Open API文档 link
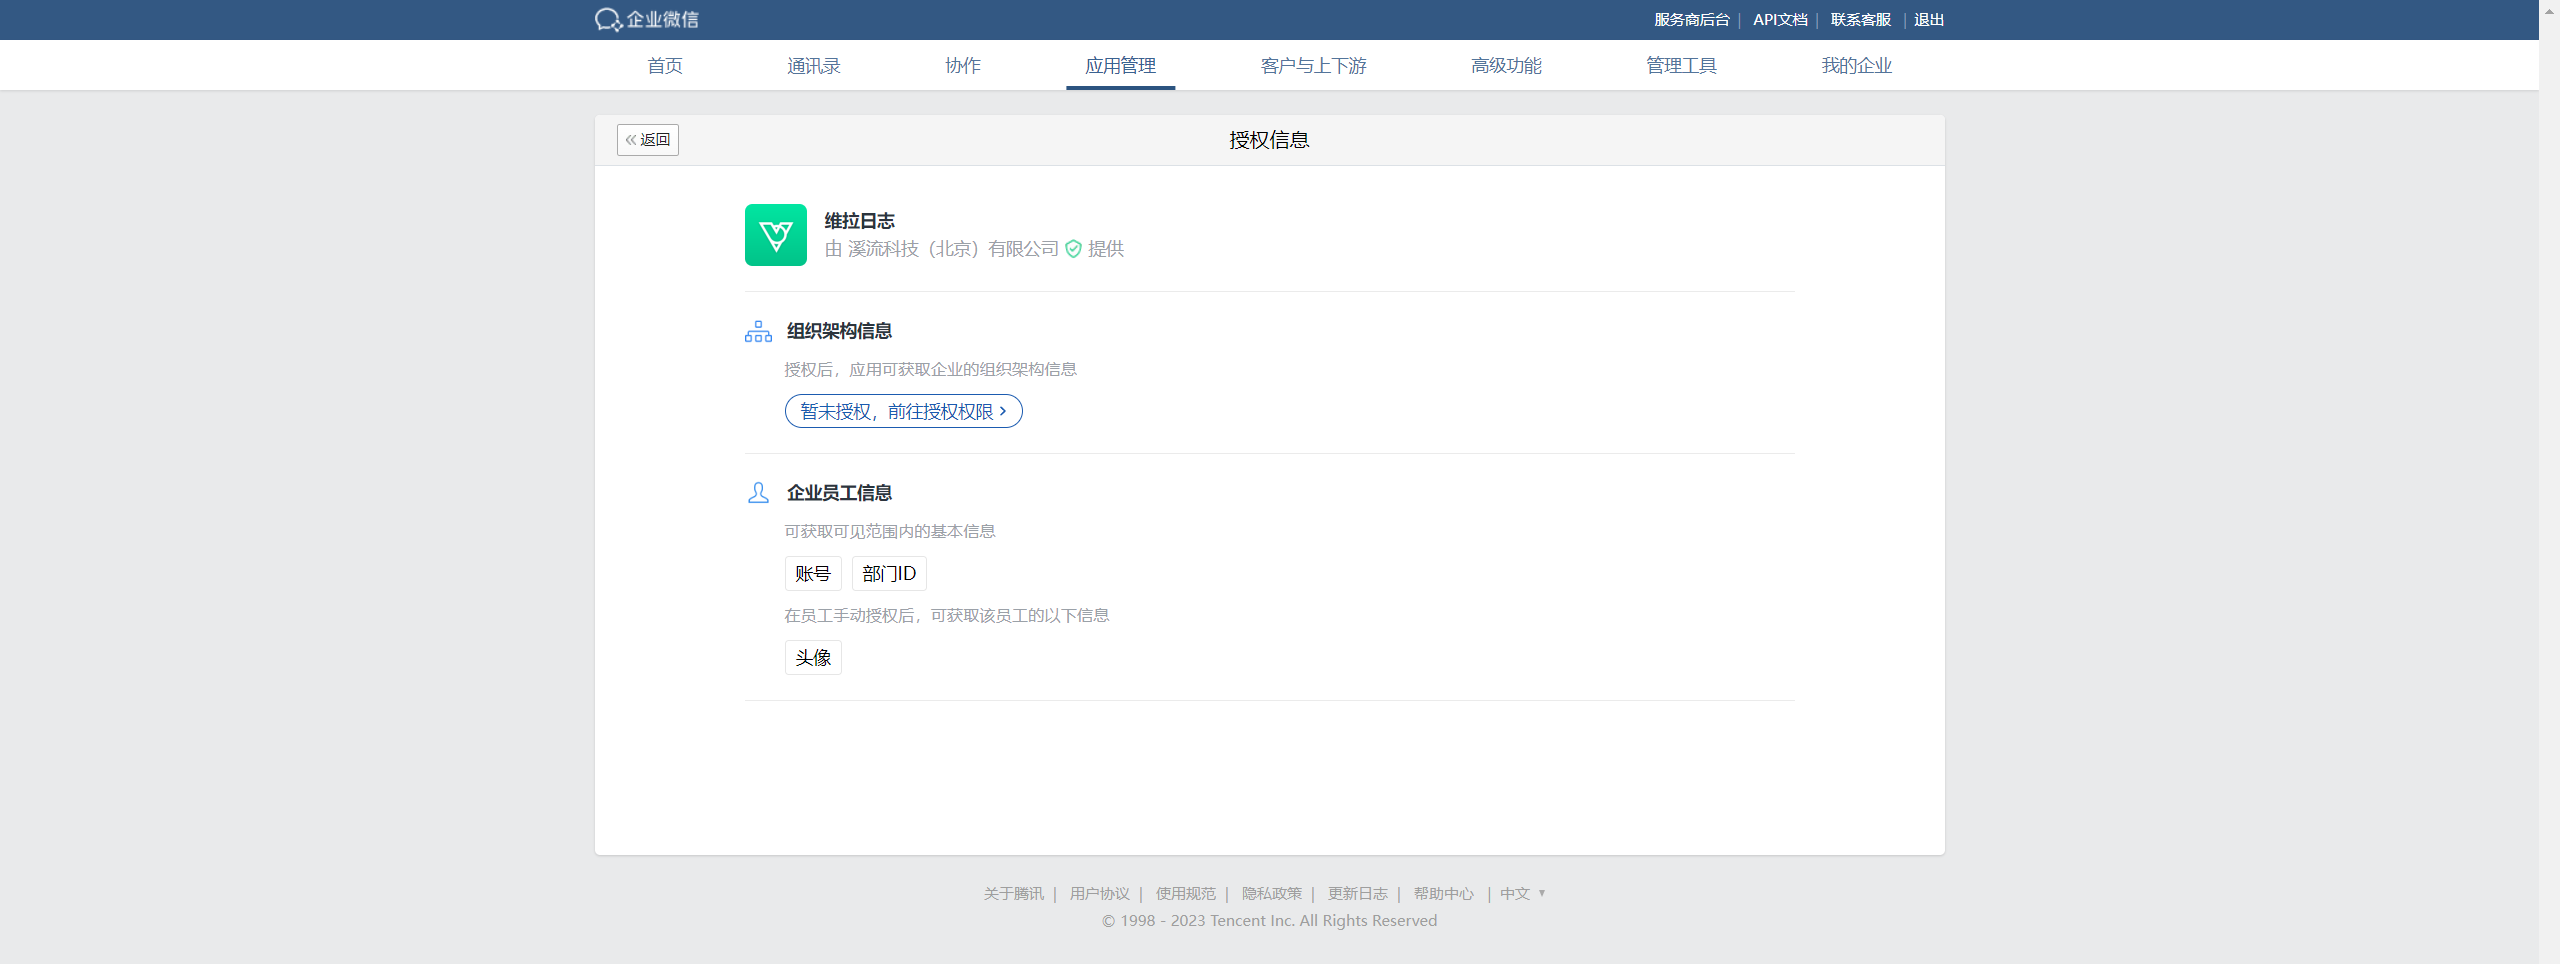The image size is (2560, 964). pos(1780,20)
